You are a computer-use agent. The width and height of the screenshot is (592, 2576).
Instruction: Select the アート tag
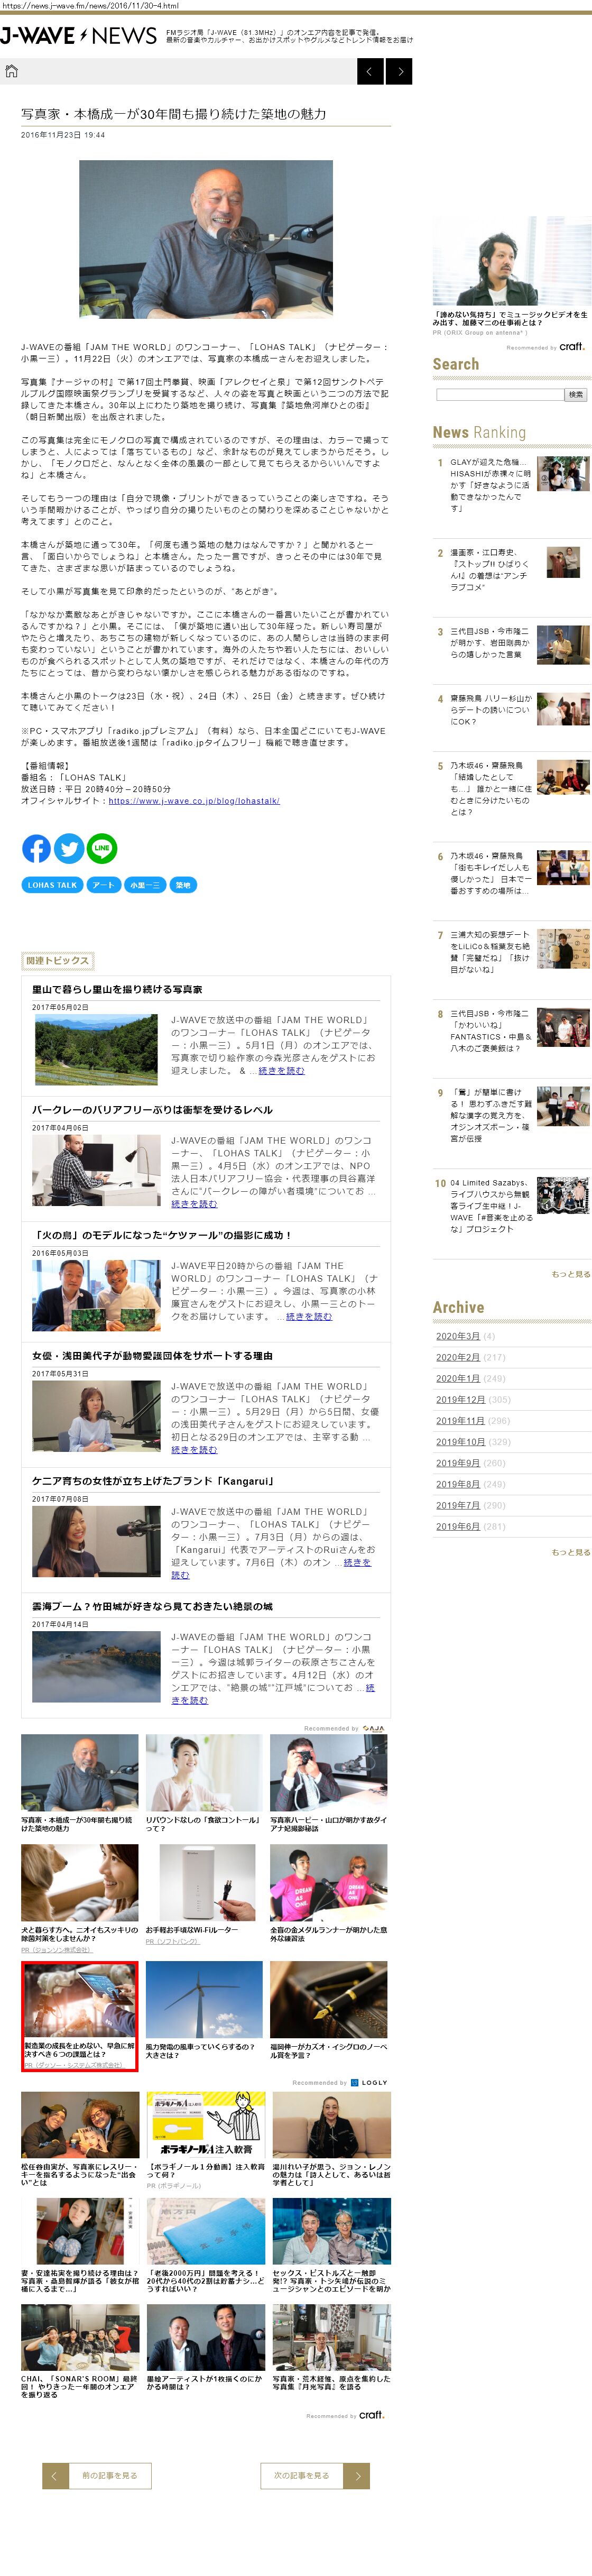click(103, 885)
